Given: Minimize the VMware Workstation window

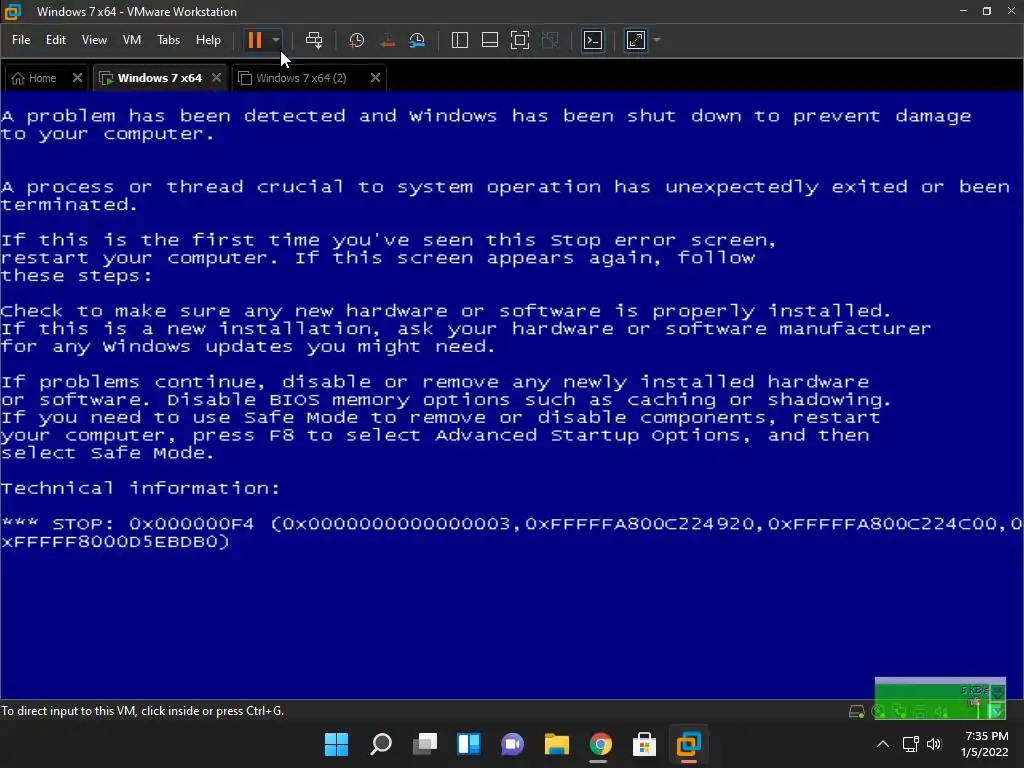Looking at the screenshot, I should click(x=963, y=11).
